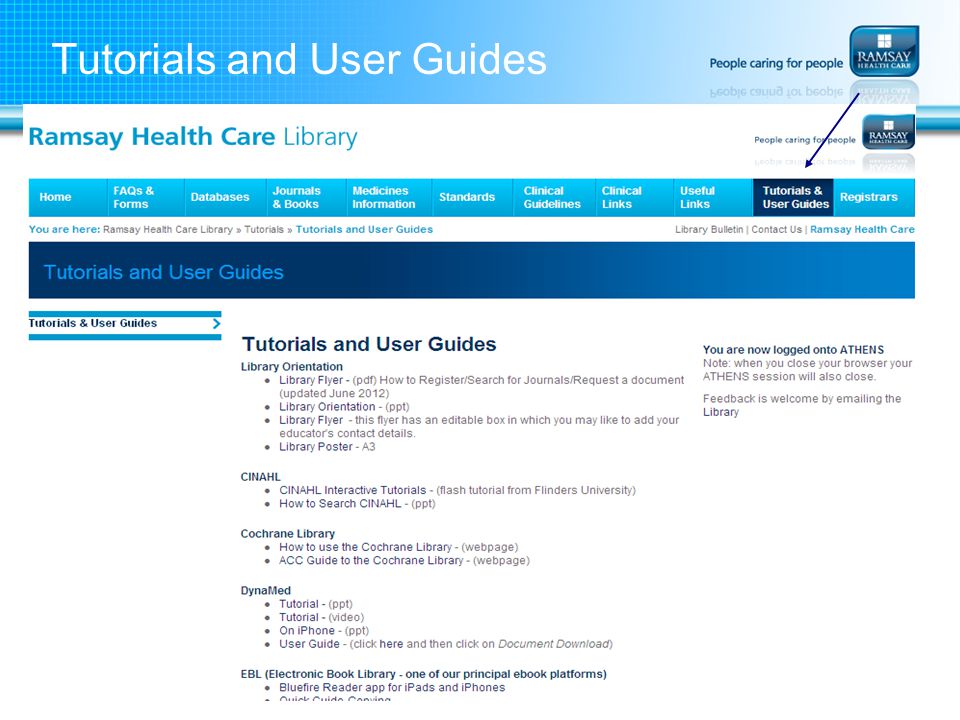Open the DynaMed On iPhone link
This screenshot has width=960, height=720.
click(x=307, y=631)
